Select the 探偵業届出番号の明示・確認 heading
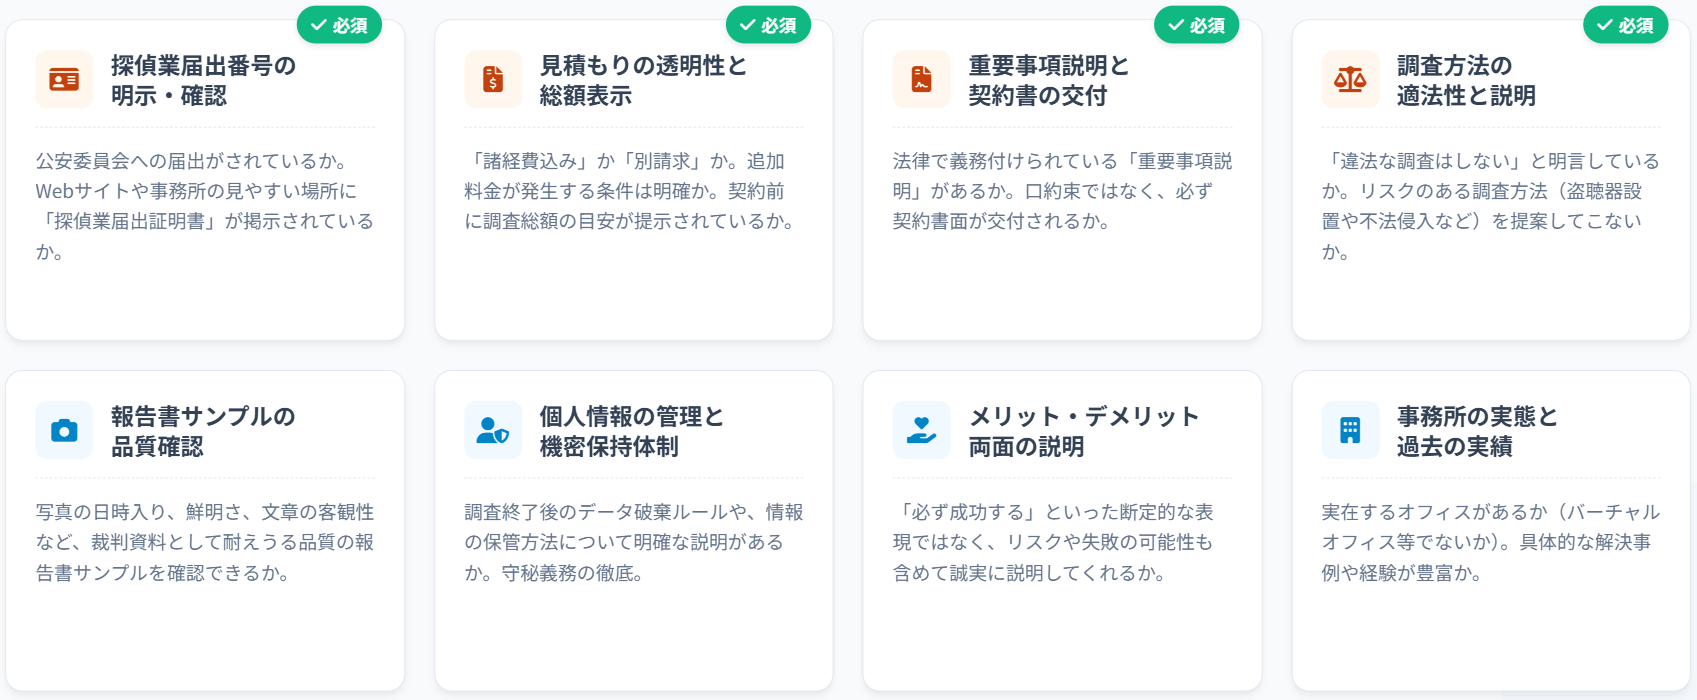Image resolution: width=1697 pixels, height=700 pixels. tap(203, 80)
